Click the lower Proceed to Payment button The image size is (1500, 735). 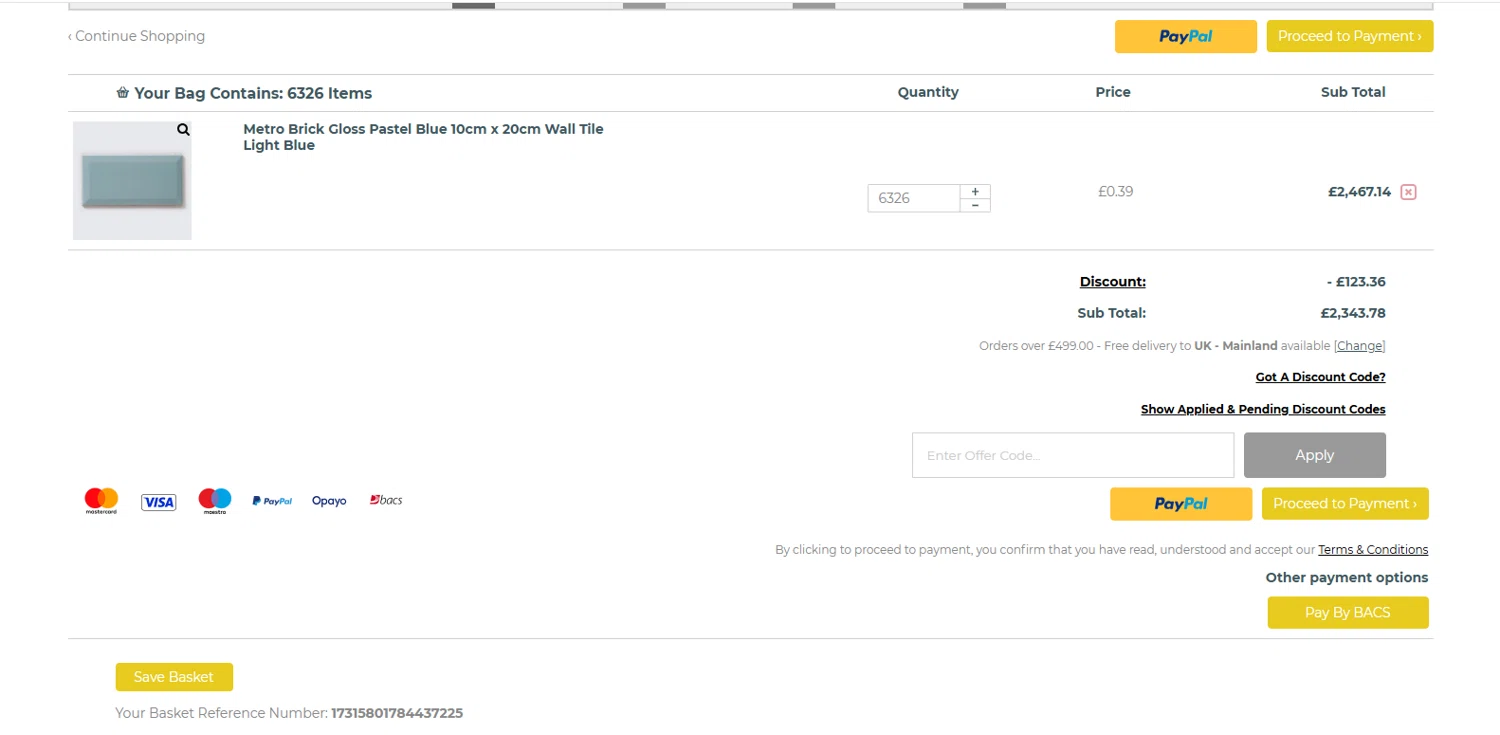[x=1344, y=504]
